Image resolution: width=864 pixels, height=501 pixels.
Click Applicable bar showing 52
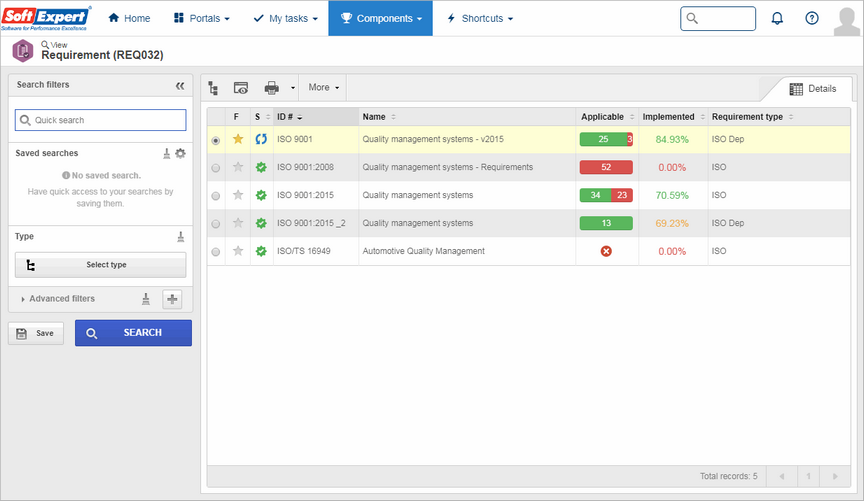click(x=606, y=167)
